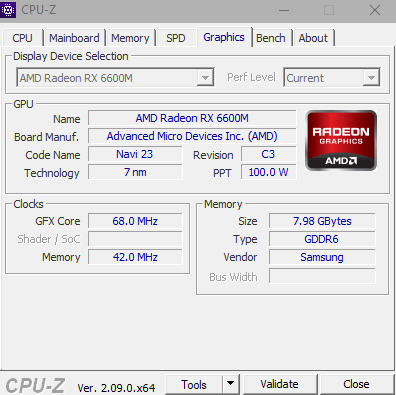
Task: Click the Radeon Graphics AMD logo
Action: (341, 140)
